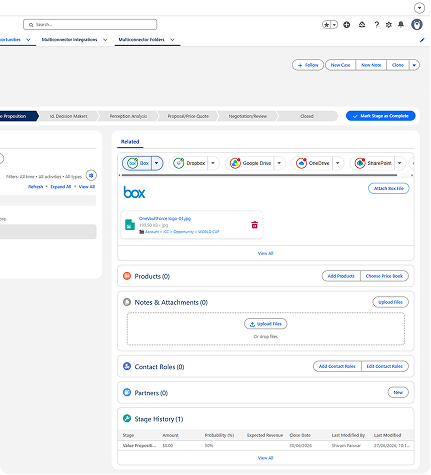
Task: Select the Related tab
Action: (x=130, y=142)
